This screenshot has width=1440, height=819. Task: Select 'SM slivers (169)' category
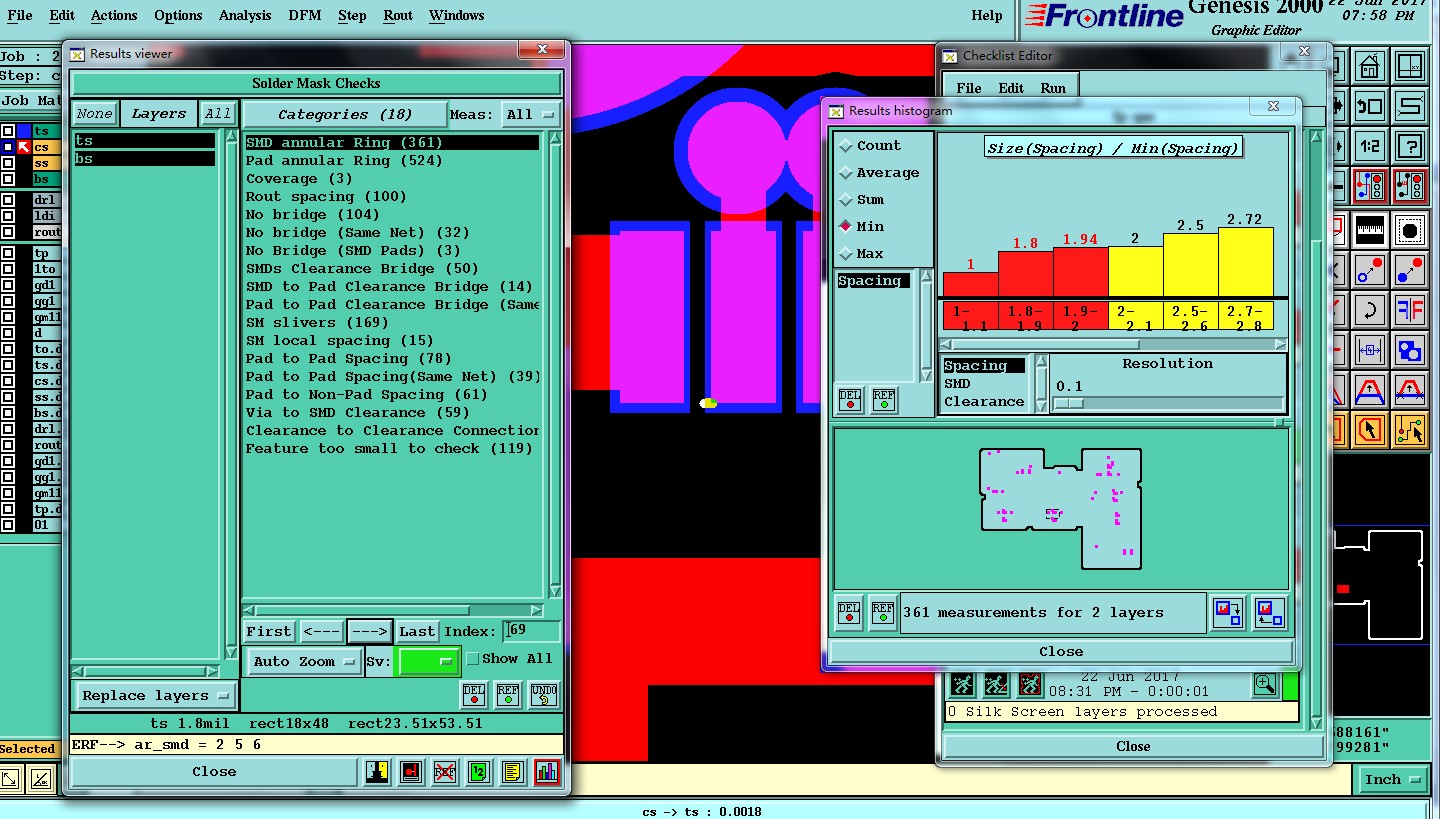pyautogui.click(x=317, y=323)
